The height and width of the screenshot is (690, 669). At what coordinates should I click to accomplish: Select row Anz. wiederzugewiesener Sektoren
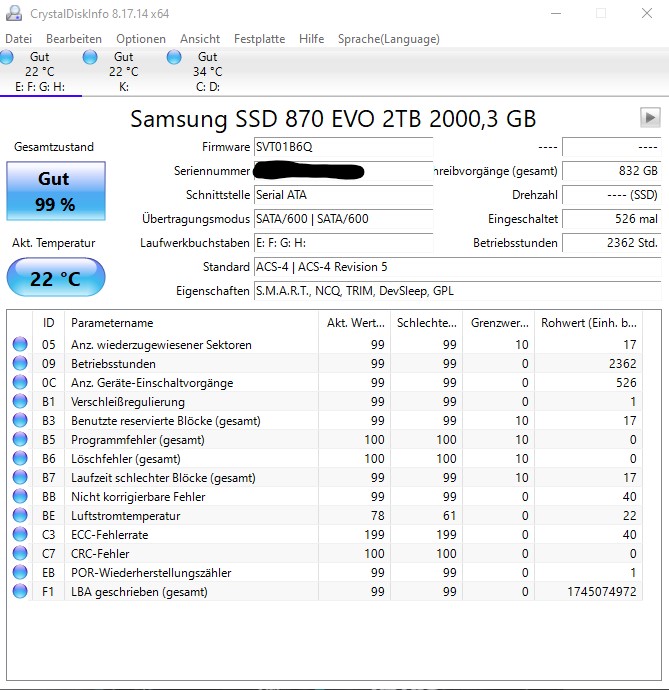coord(325,344)
